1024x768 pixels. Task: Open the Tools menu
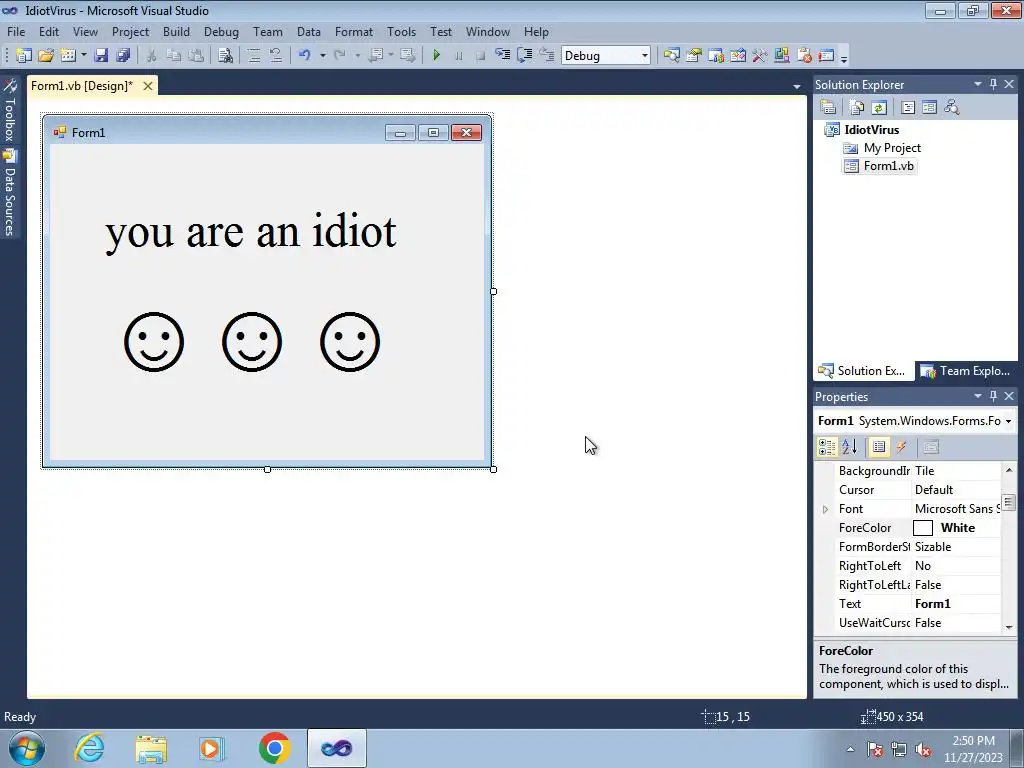click(x=401, y=31)
